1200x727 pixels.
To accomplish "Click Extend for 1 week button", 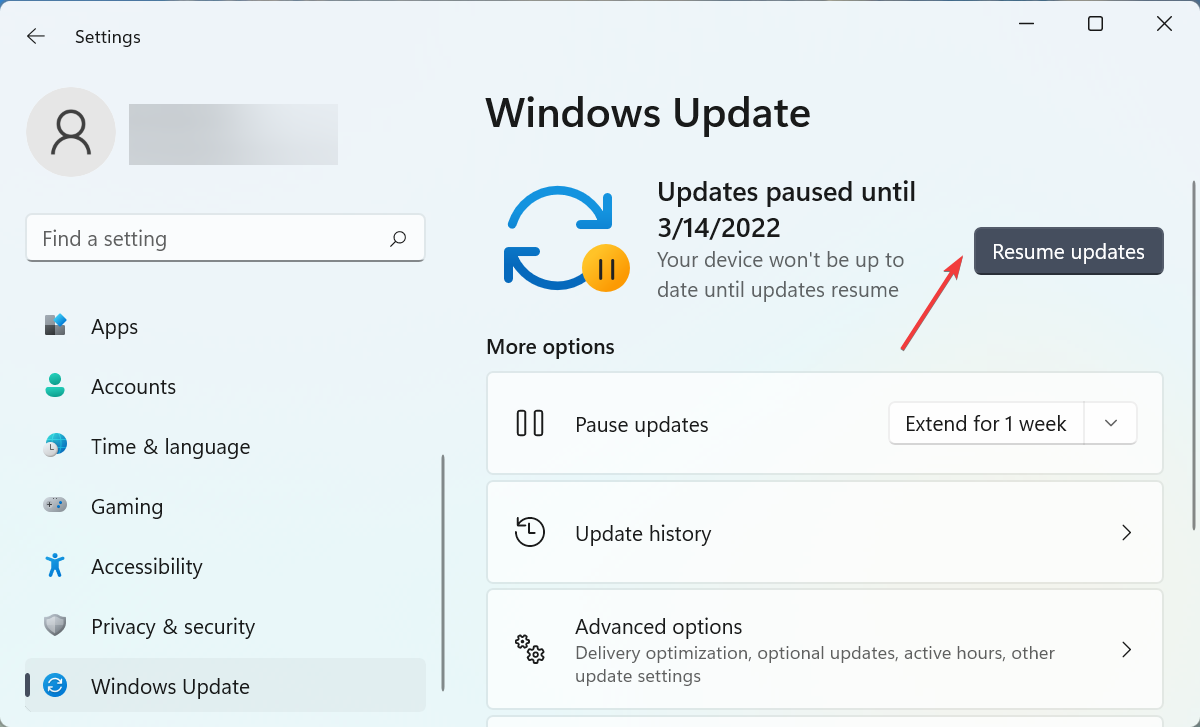I will (x=986, y=424).
